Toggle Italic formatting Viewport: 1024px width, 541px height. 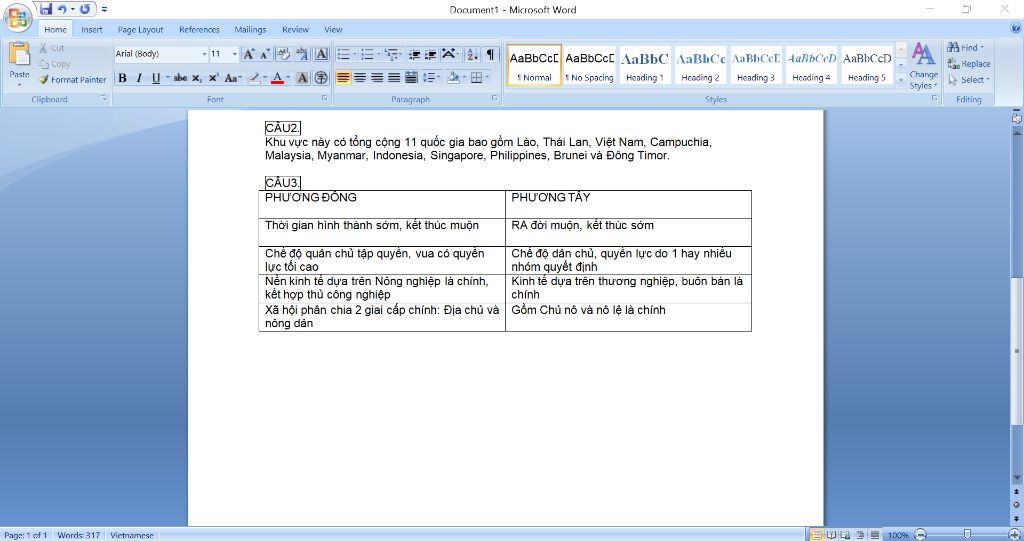tap(138, 78)
